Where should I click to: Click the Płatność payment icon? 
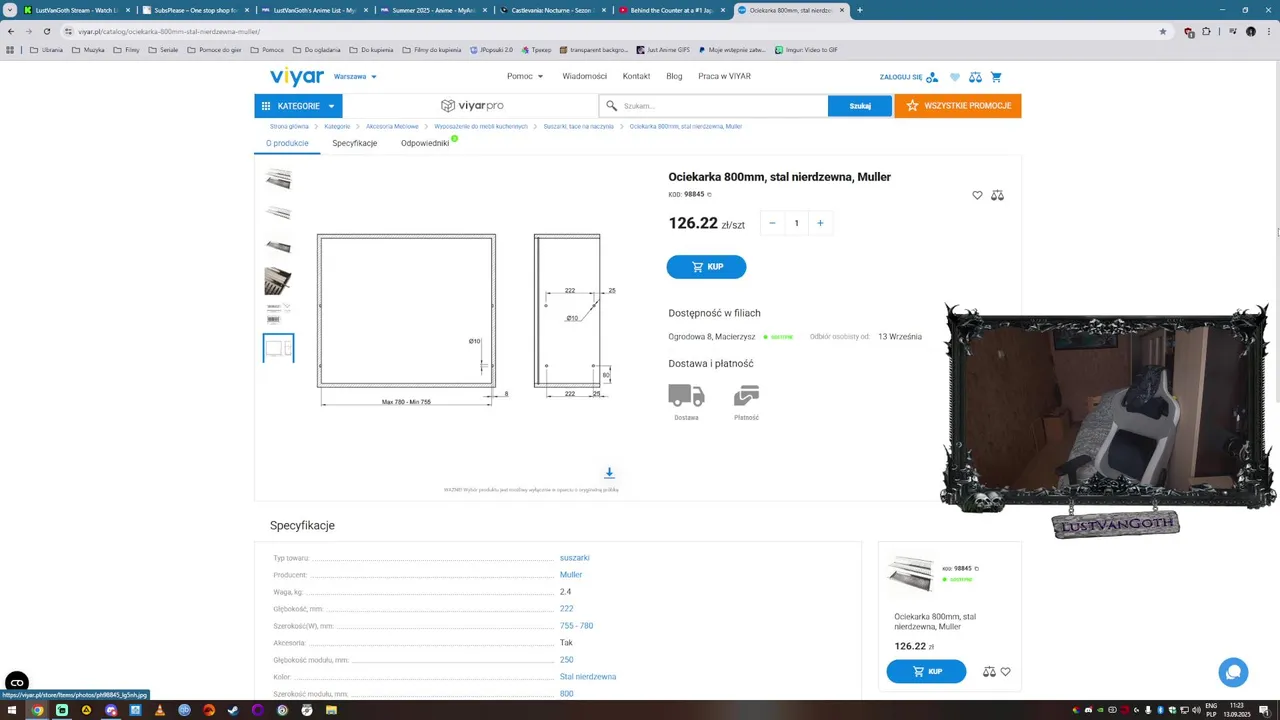tap(746, 395)
